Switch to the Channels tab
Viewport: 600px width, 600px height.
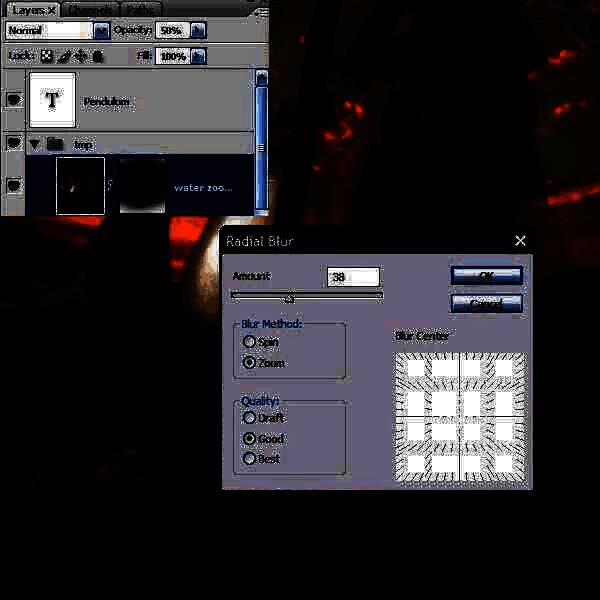[x=91, y=9]
